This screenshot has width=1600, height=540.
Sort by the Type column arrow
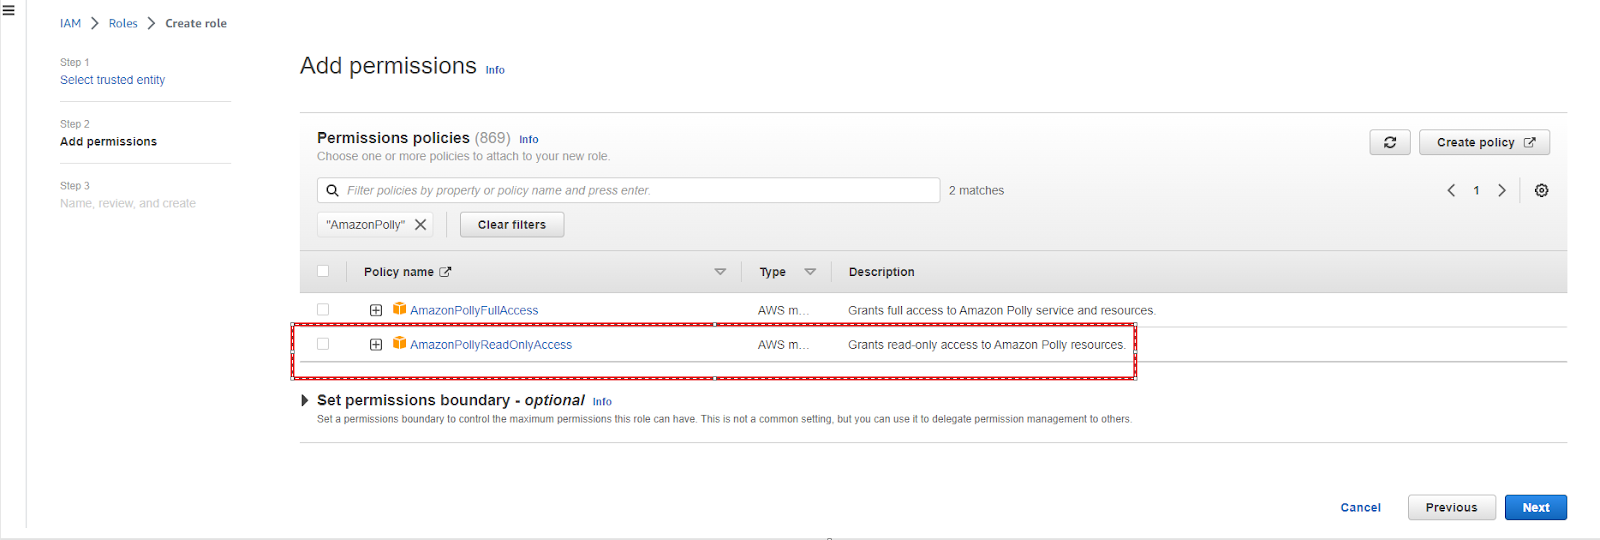(x=810, y=272)
